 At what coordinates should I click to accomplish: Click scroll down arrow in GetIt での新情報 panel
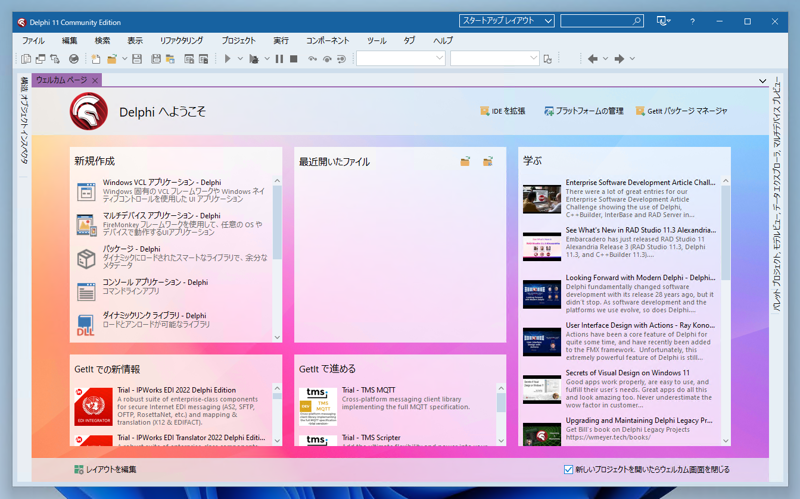(277, 441)
